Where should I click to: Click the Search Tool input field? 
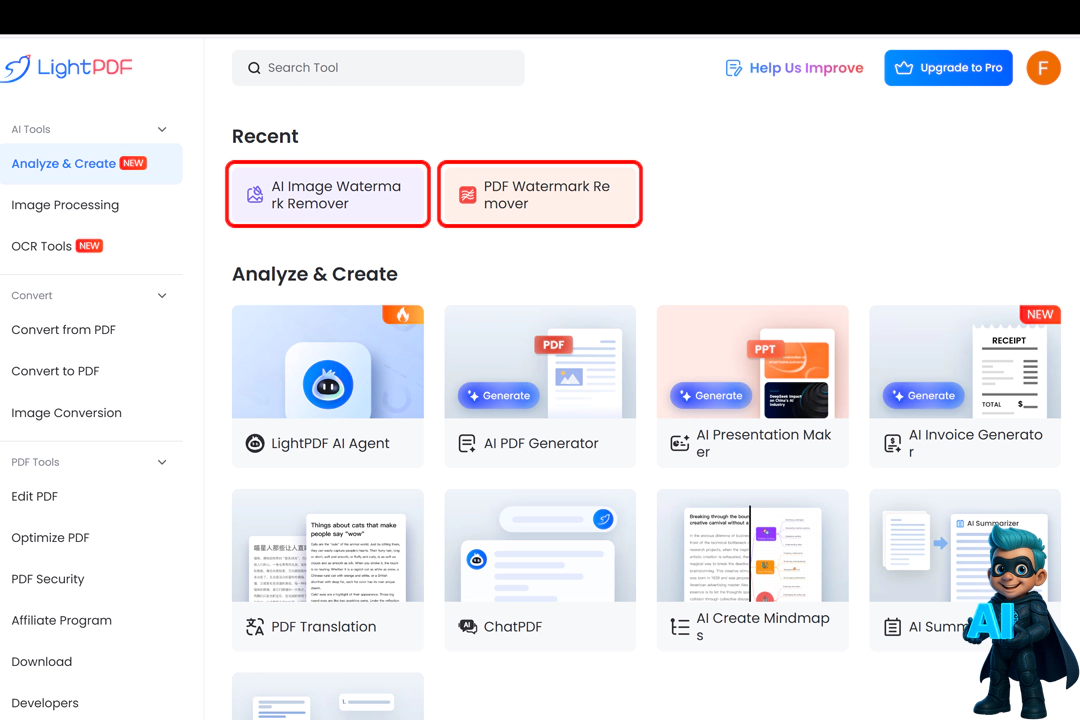(x=378, y=68)
